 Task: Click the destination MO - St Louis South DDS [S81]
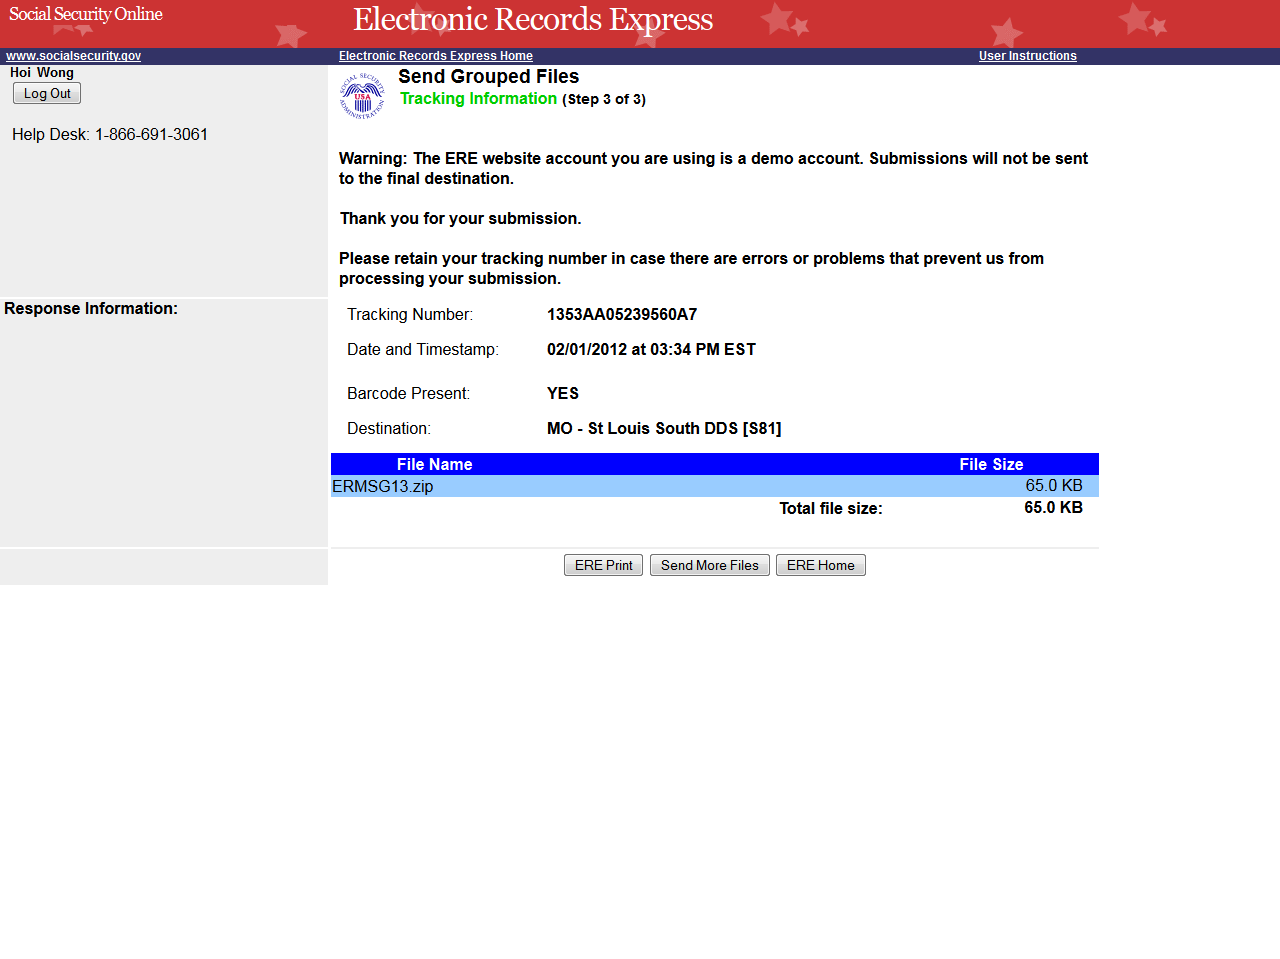(x=664, y=428)
